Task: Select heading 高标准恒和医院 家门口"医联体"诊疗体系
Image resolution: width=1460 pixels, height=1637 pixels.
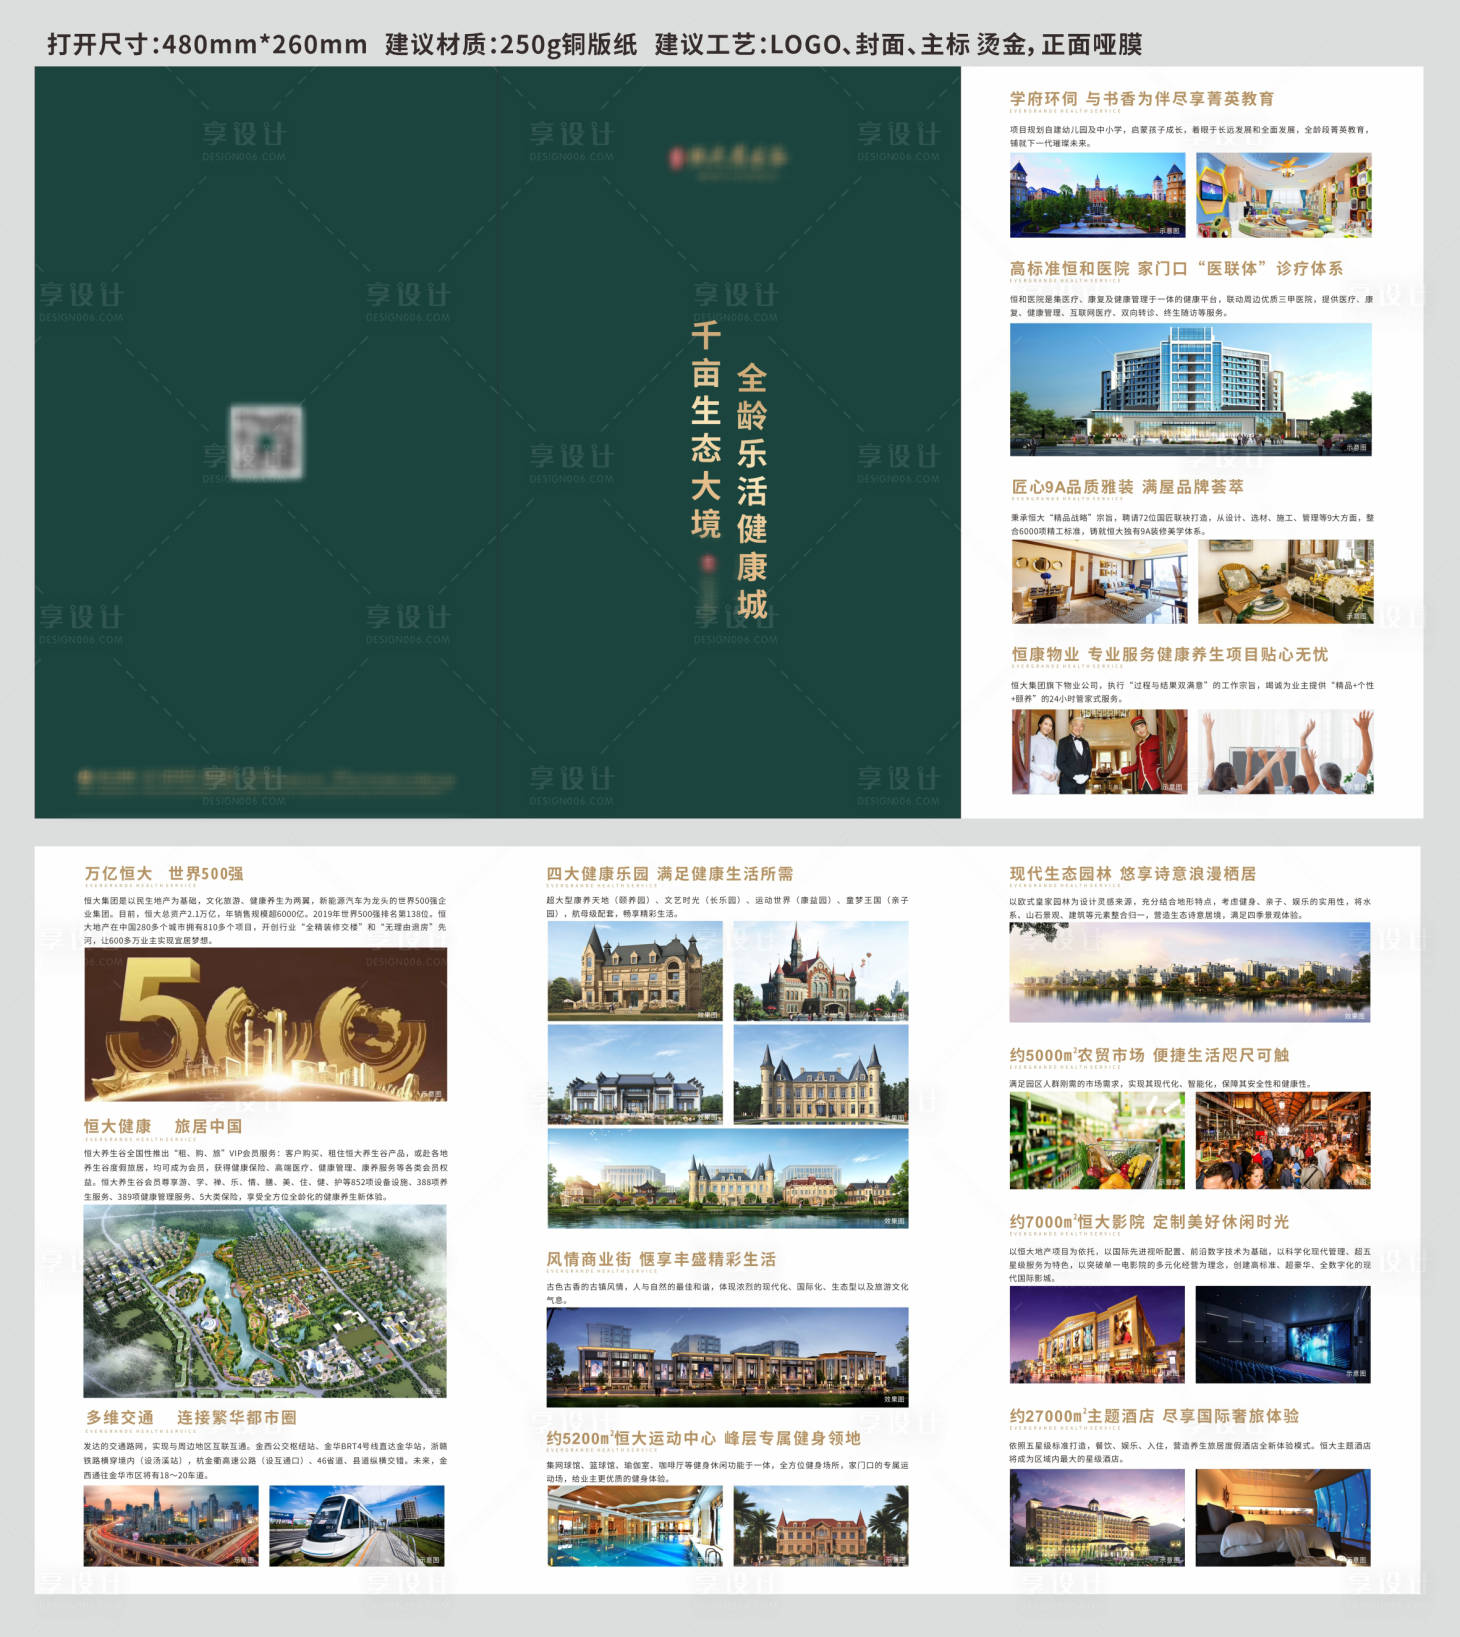Action: click(x=1176, y=268)
